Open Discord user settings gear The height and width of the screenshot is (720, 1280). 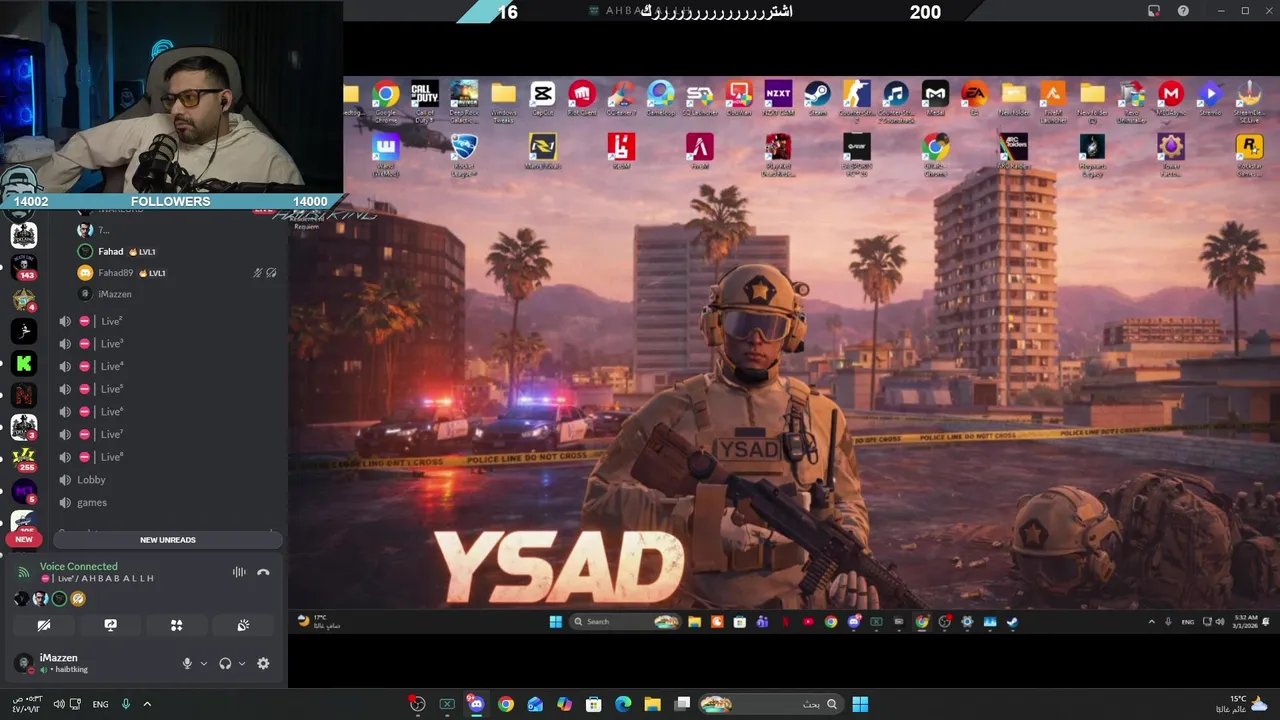point(263,663)
